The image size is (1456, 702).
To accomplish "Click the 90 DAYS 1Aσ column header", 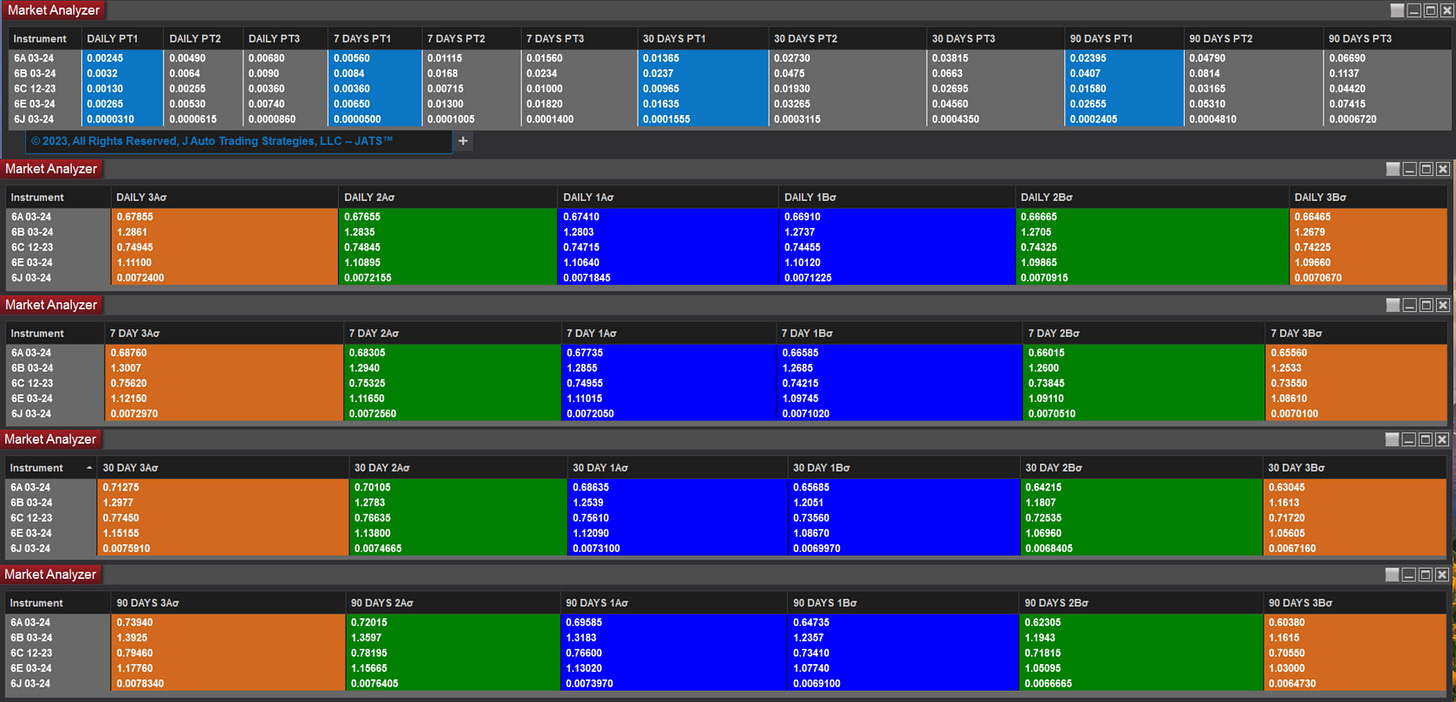I will tap(673, 603).
